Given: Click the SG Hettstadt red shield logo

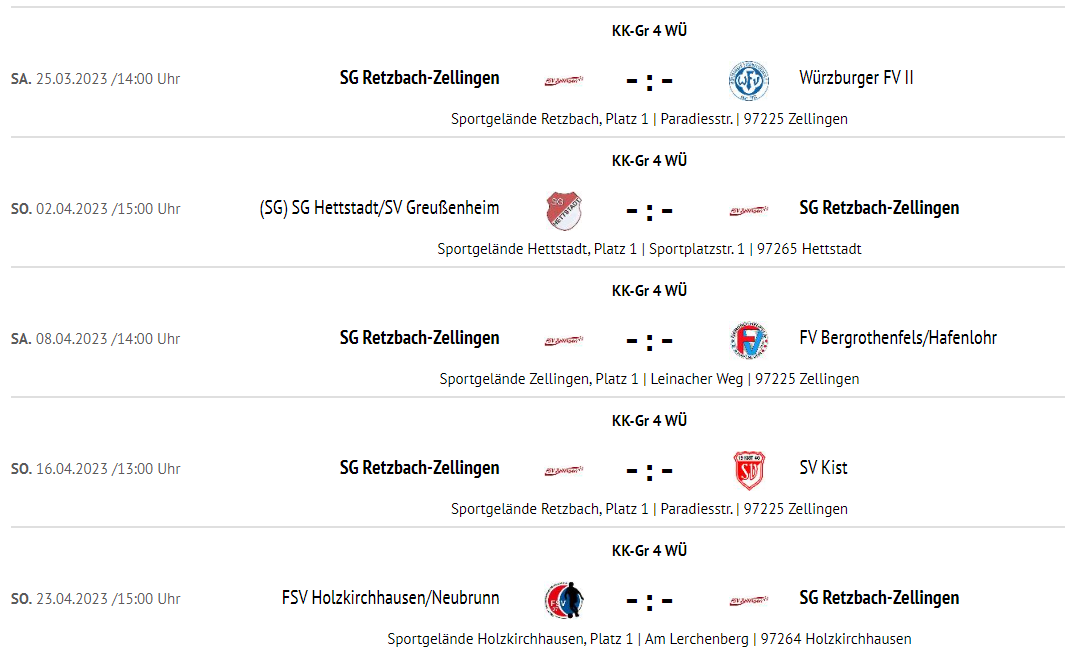Looking at the screenshot, I should coord(564,211).
